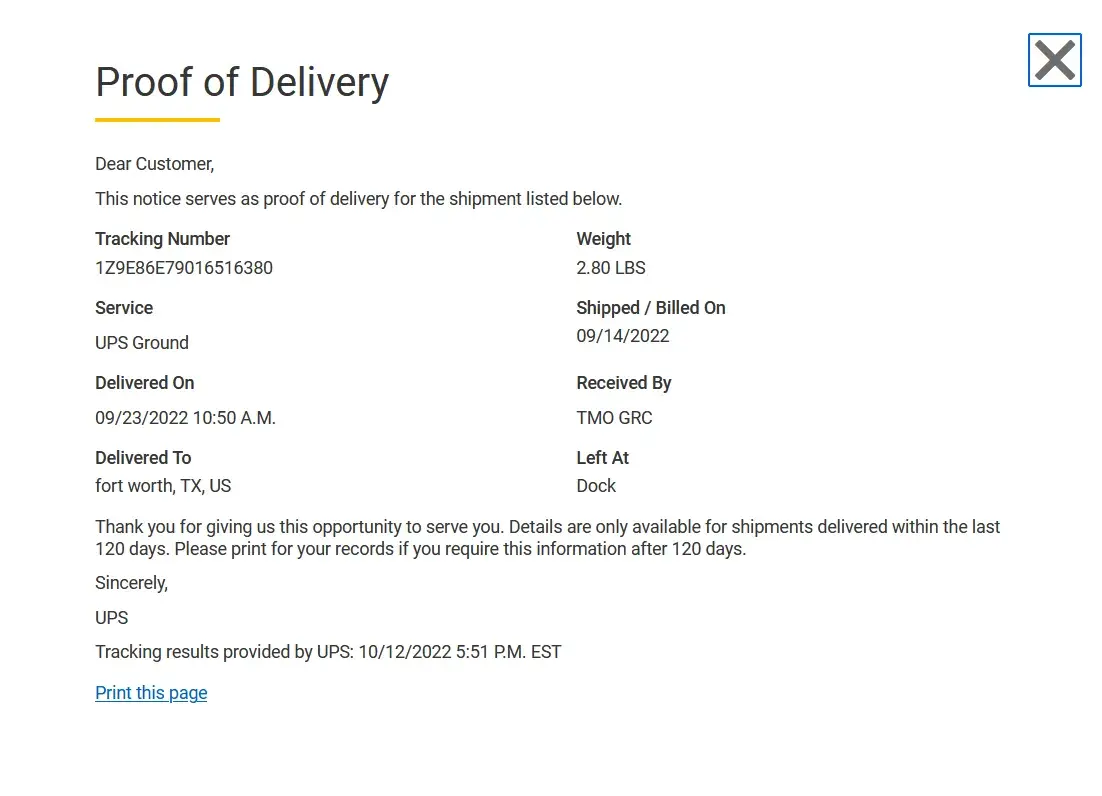The height and width of the screenshot is (796, 1102).
Task: Click the Dock location value
Action: (x=596, y=486)
